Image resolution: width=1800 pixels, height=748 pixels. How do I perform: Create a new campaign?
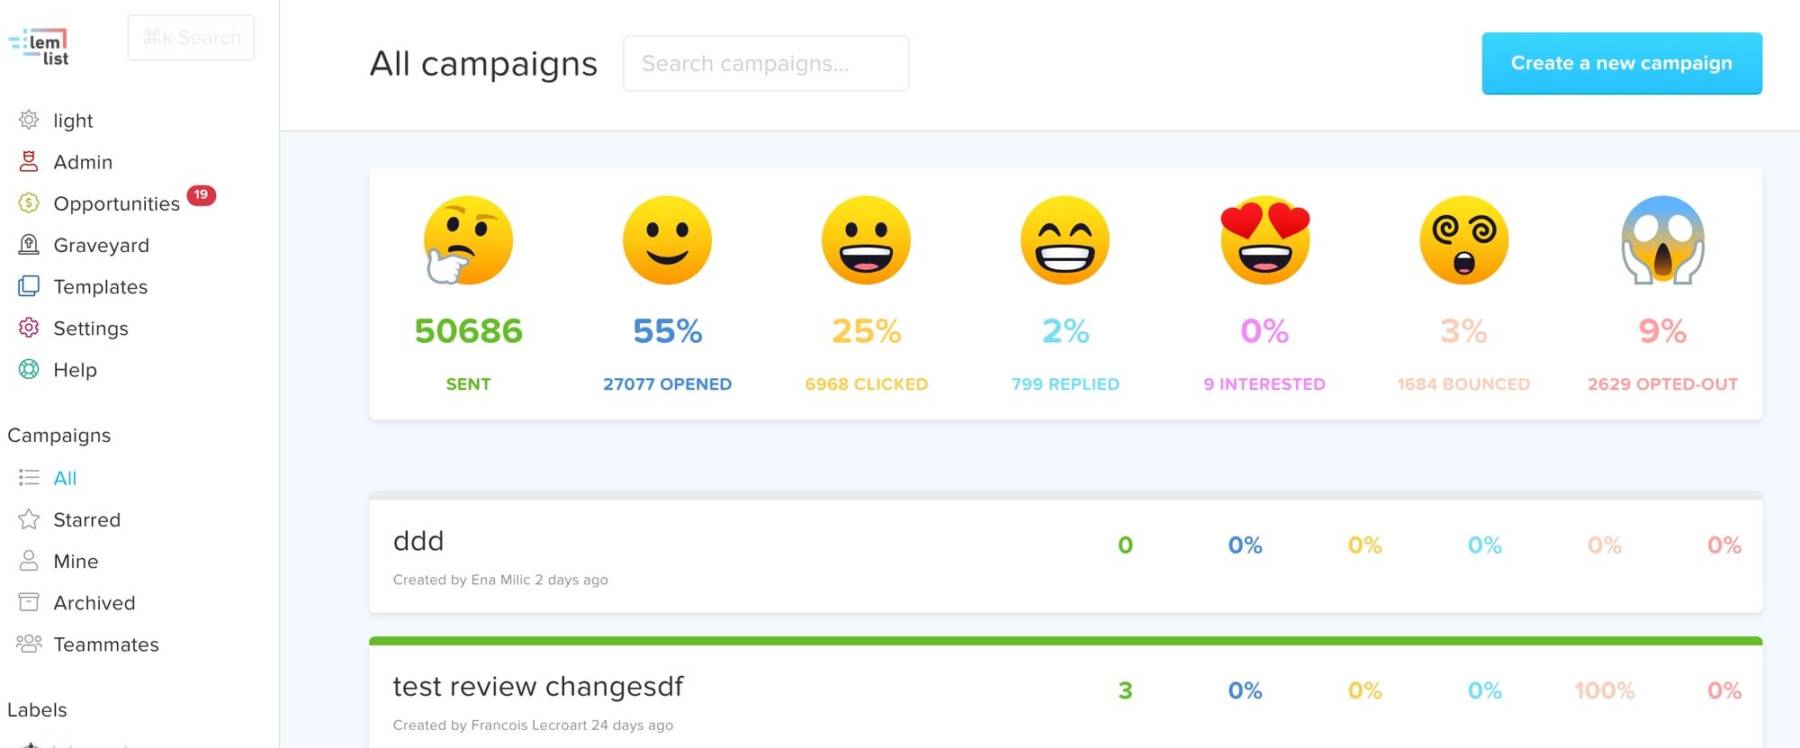[1621, 63]
